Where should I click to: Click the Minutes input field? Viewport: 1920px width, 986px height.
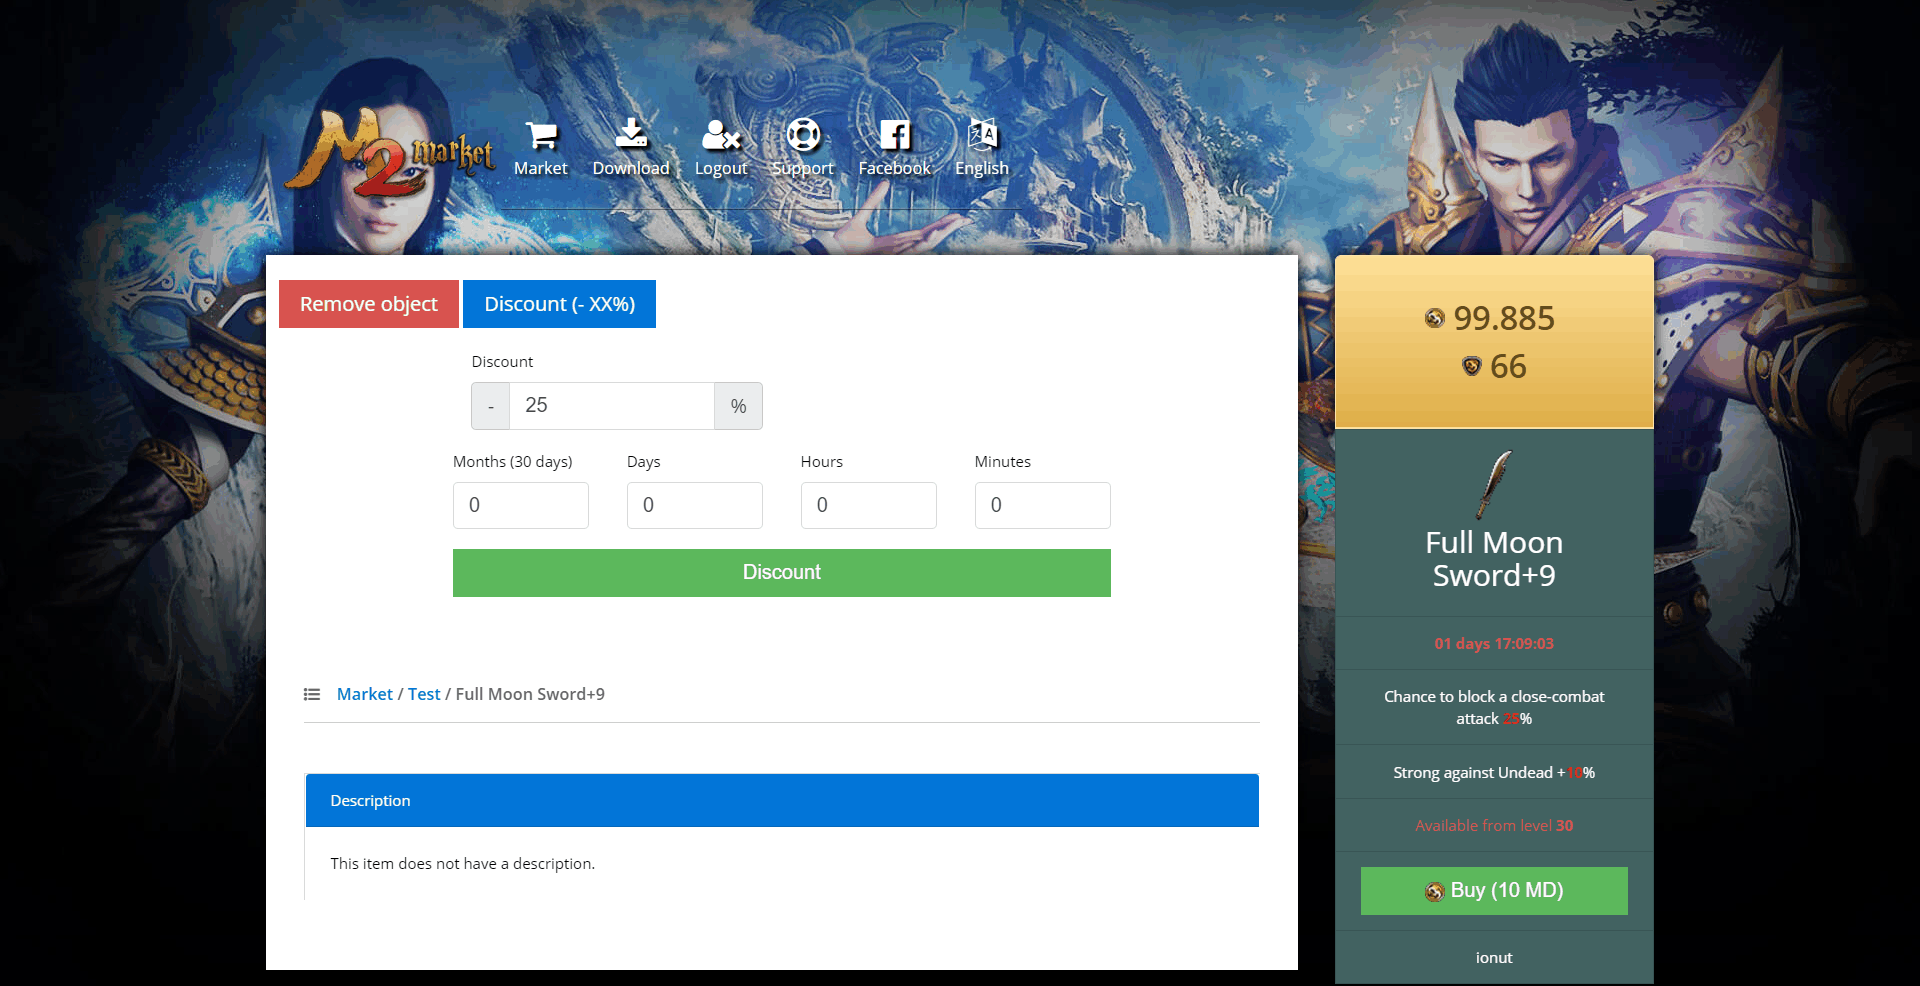coord(1042,505)
